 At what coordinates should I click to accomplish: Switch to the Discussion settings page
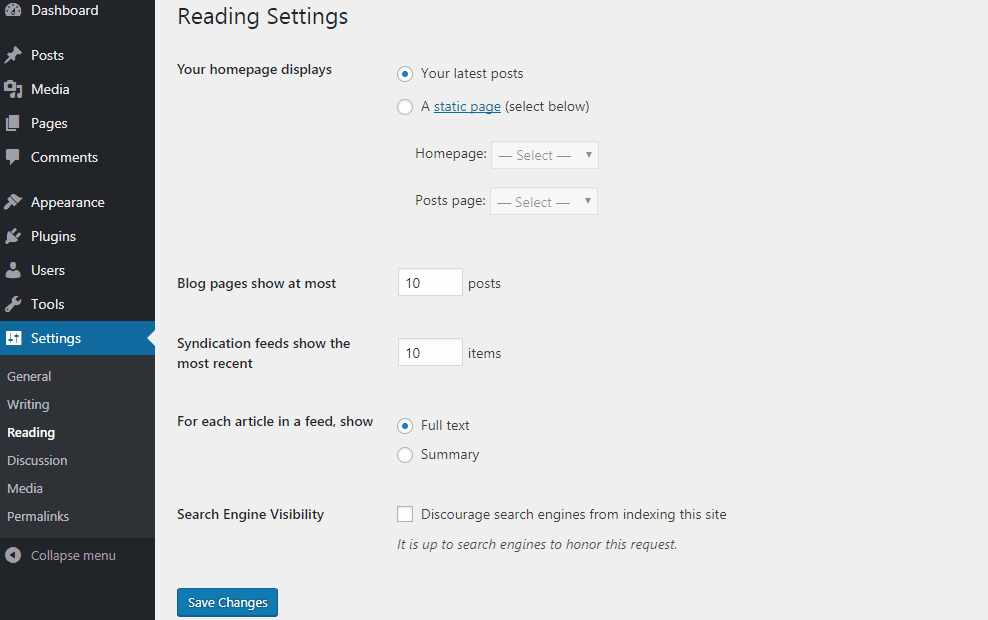pyautogui.click(x=37, y=460)
